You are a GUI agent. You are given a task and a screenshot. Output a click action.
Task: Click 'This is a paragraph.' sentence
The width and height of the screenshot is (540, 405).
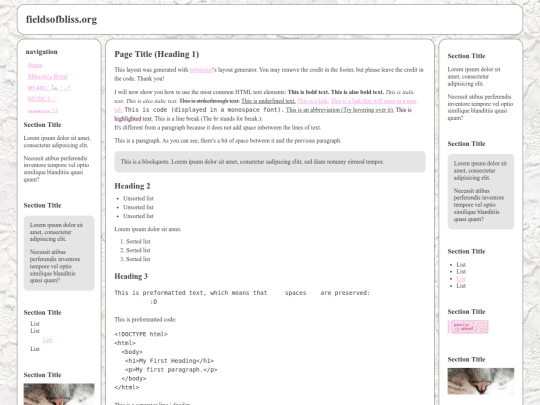[x=137, y=141]
